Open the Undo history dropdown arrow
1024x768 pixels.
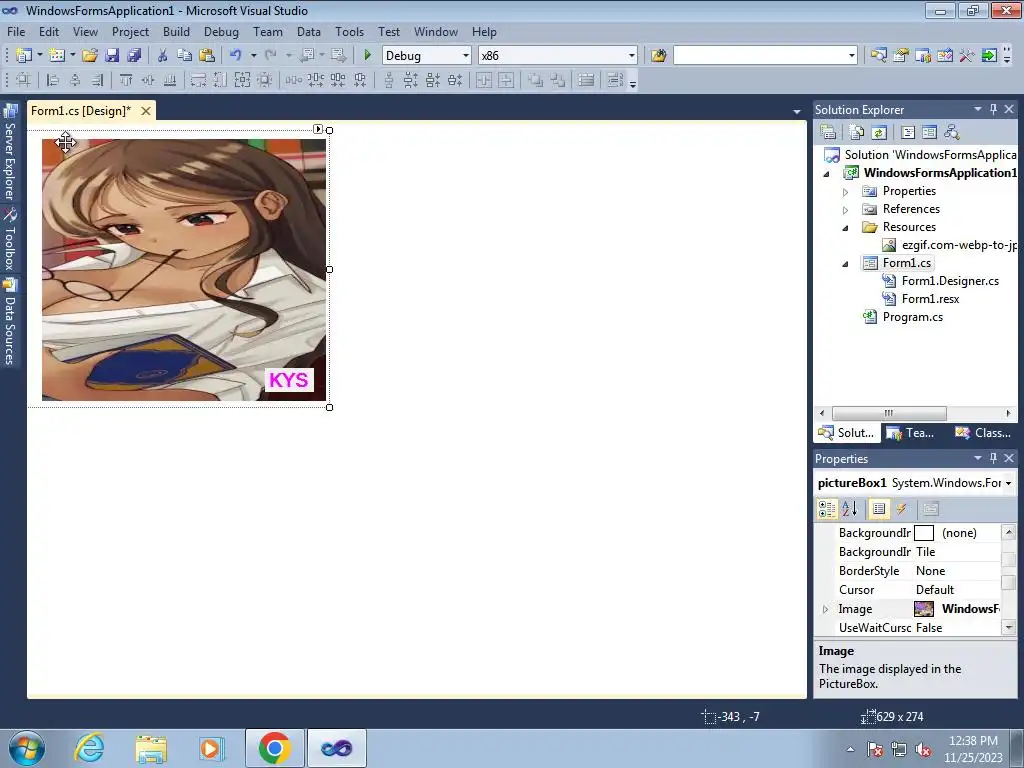pos(253,56)
